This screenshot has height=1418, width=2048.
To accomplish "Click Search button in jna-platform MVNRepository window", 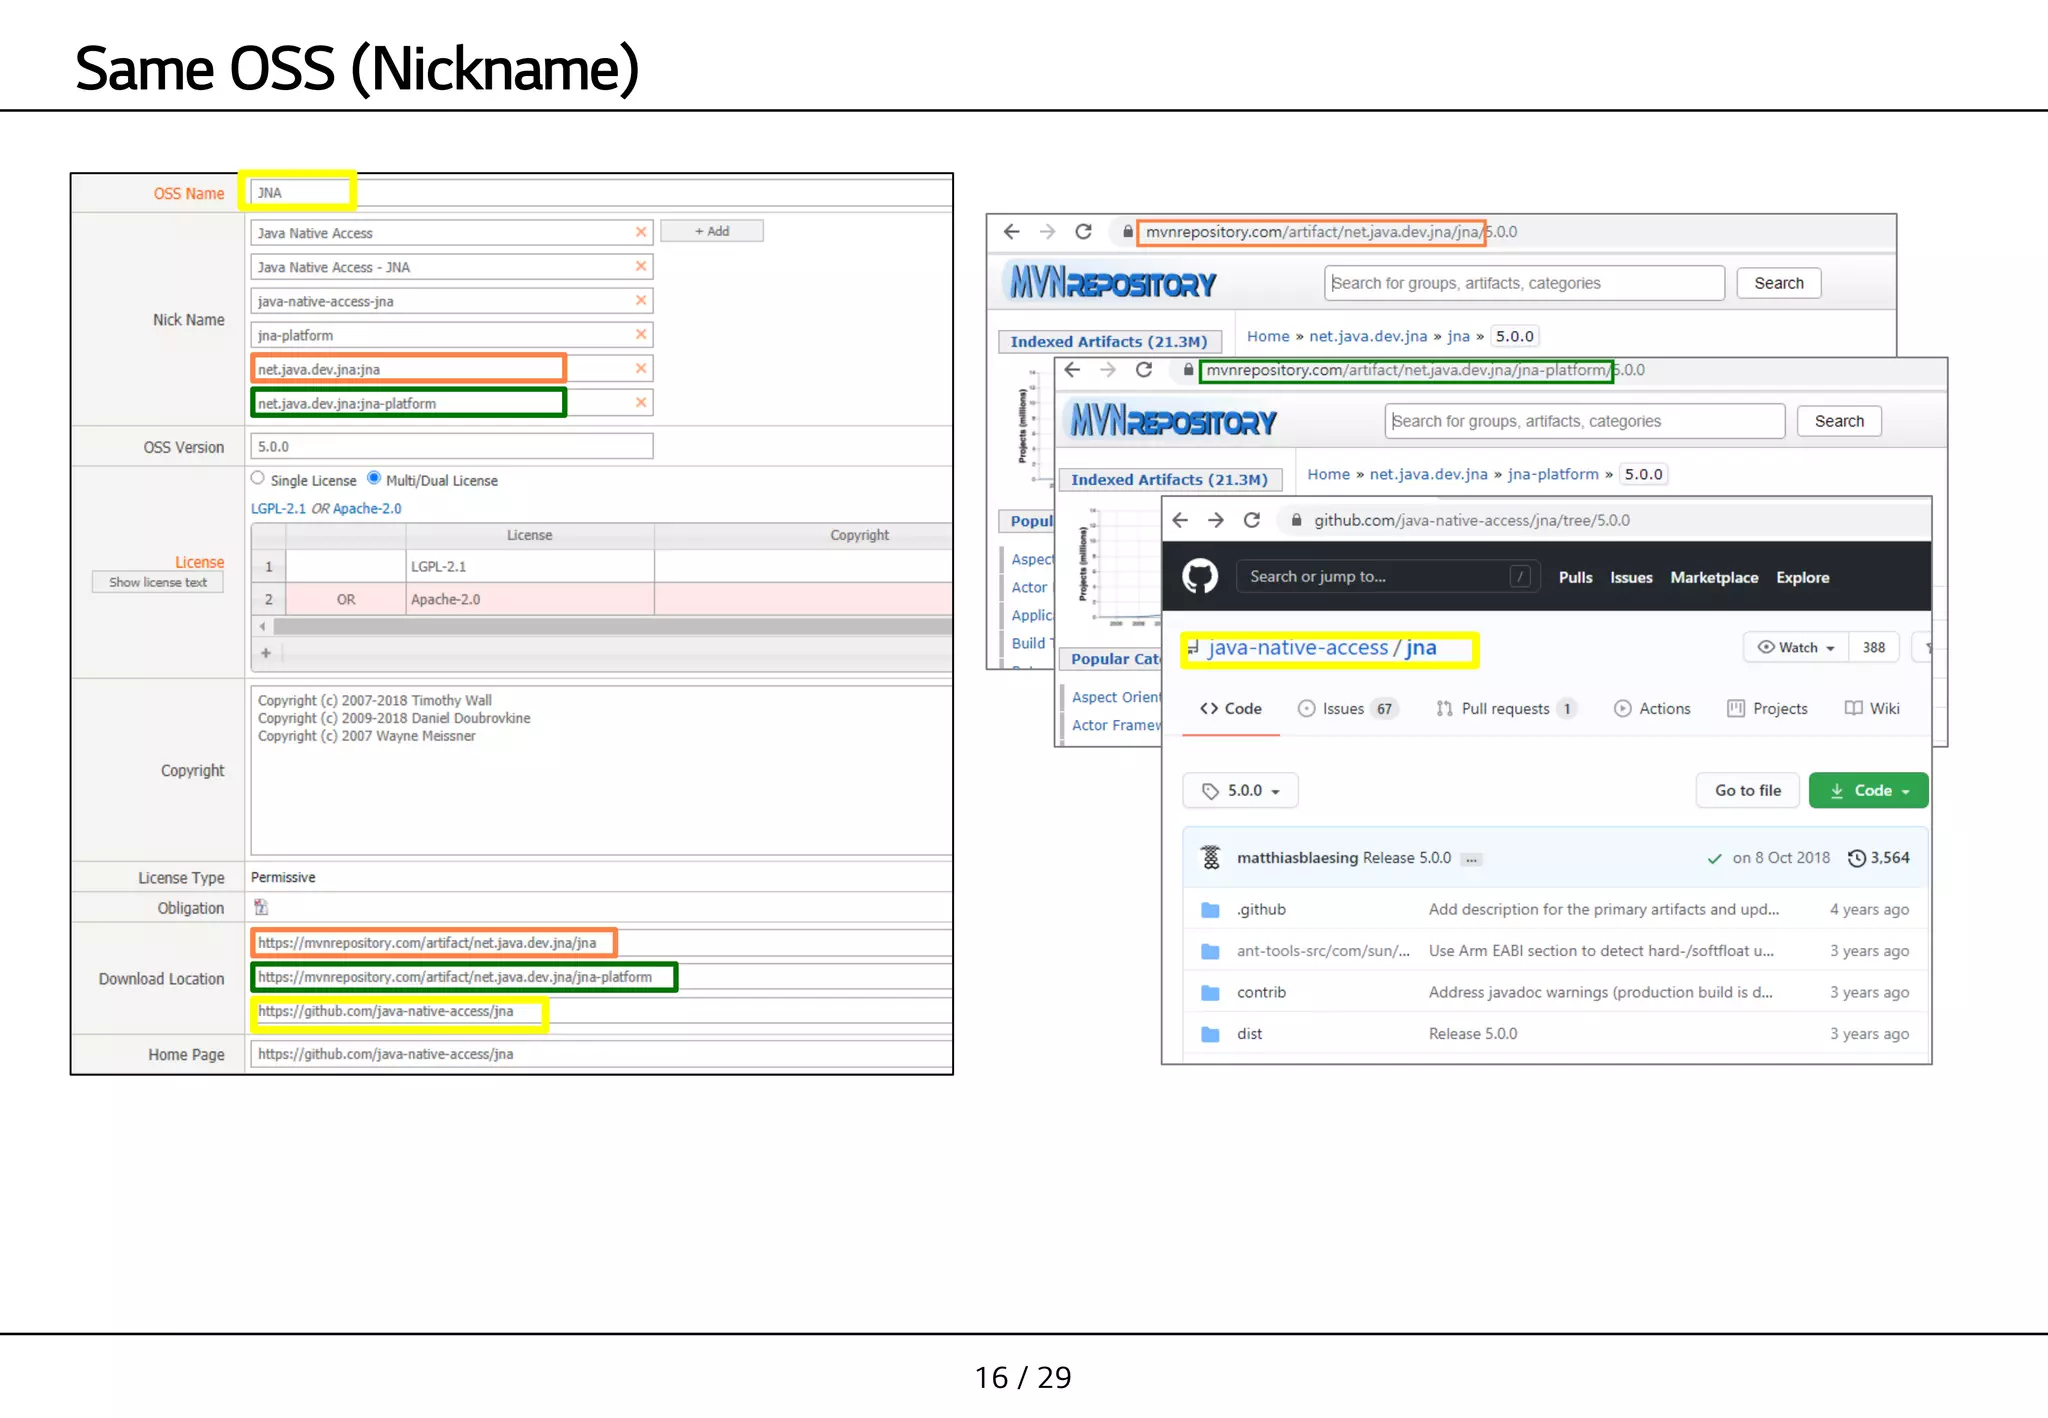I will click(1839, 421).
